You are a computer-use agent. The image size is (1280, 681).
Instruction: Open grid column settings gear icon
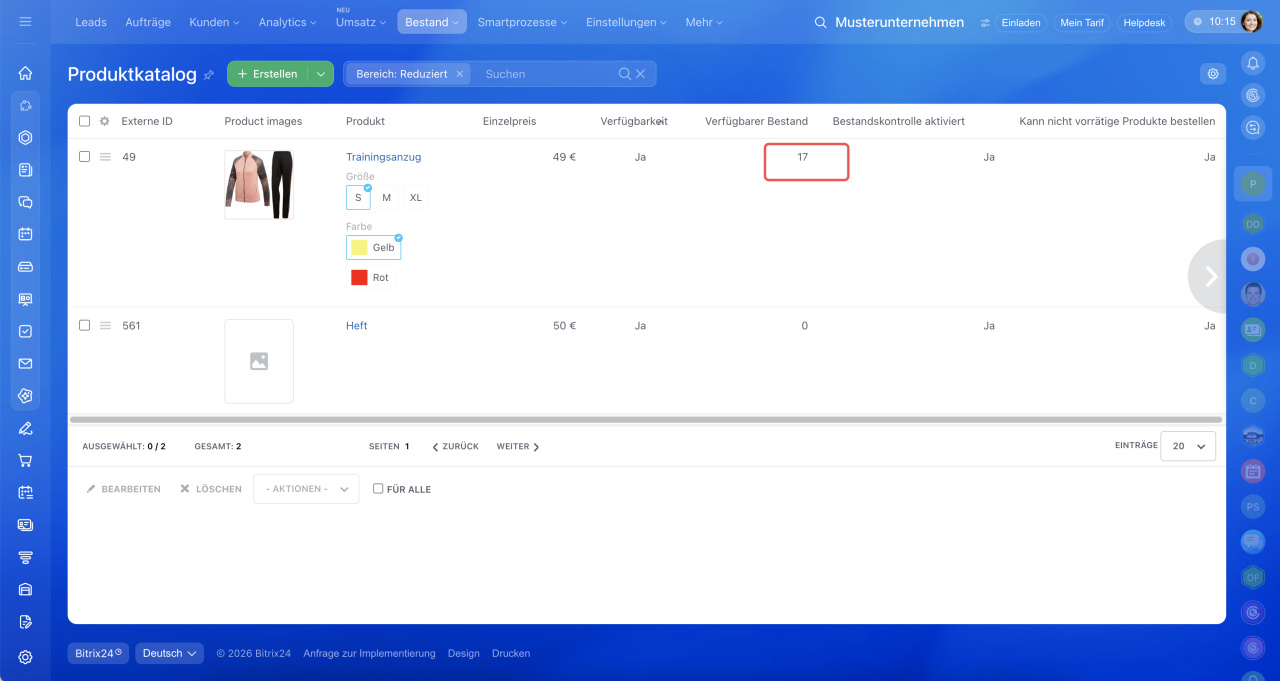tap(104, 121)
